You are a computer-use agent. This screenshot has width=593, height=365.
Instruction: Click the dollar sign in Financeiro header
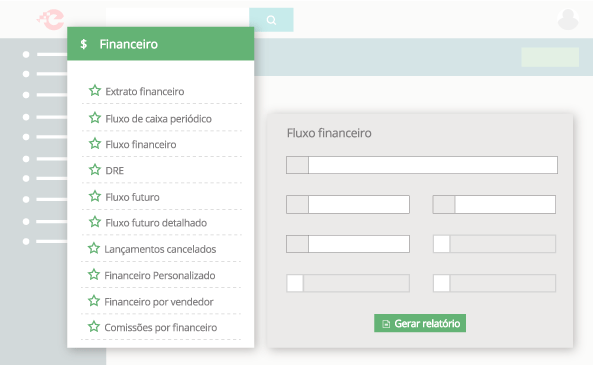coord(84,44)
